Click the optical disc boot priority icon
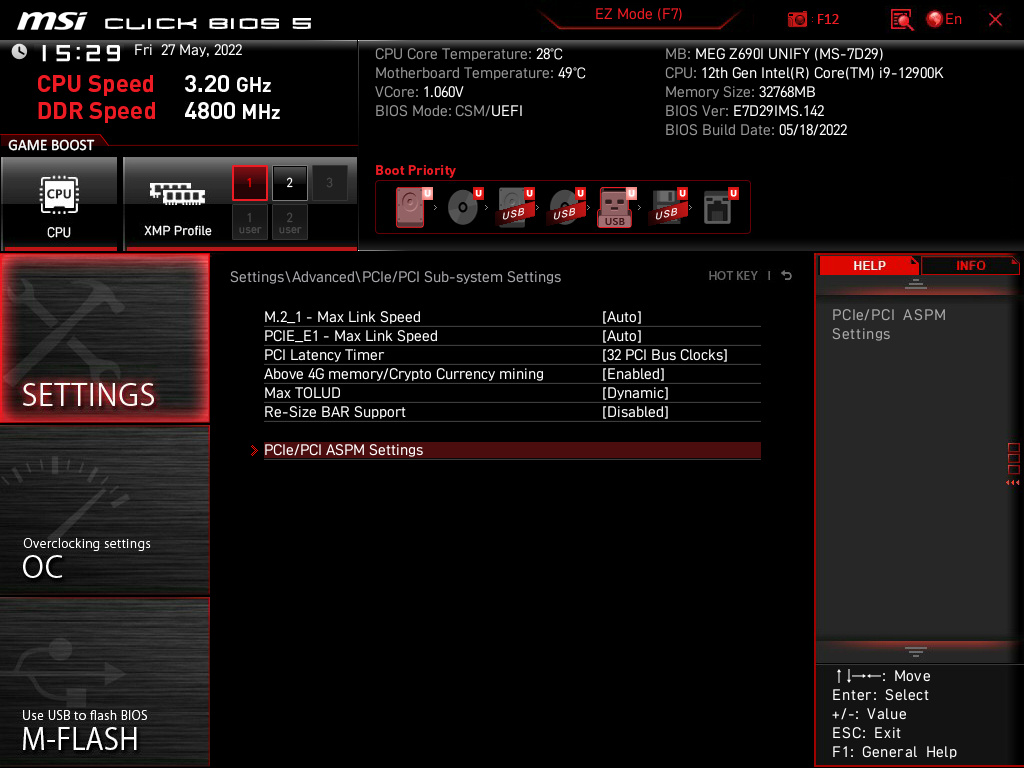This screenshot has height=768, width=1024. (x=464, y=207)
